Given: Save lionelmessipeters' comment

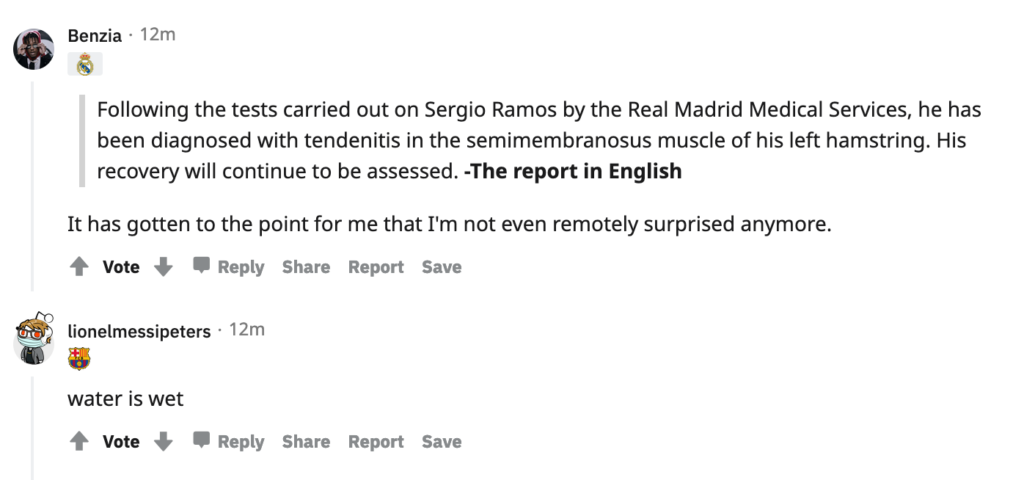Looking at the screenshot, I should coord(441,442).
